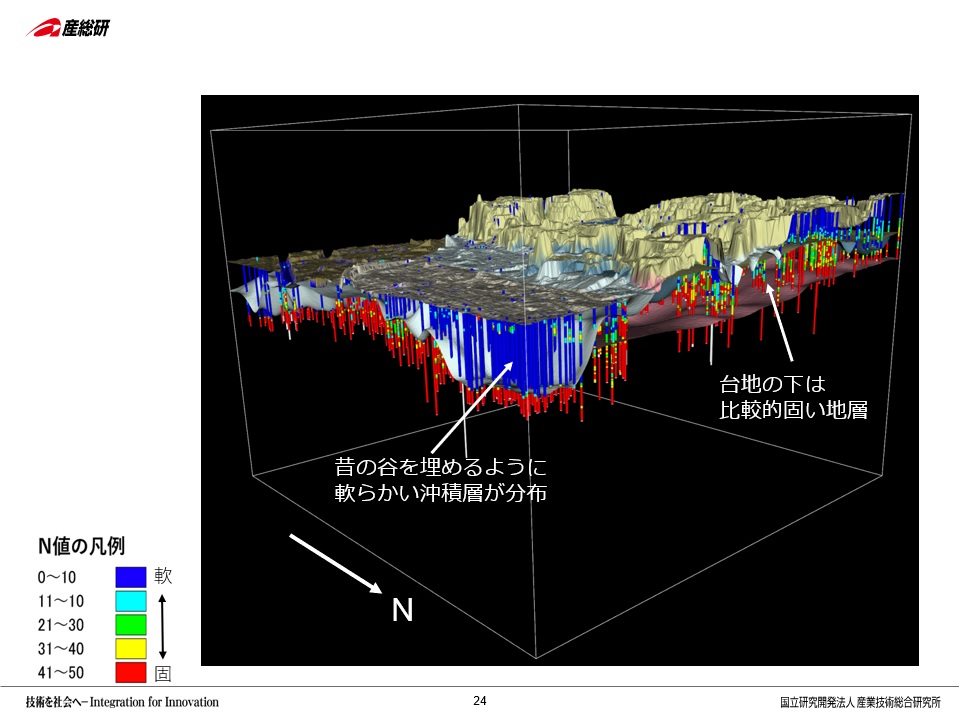
Task: Click the 軟 label in legend
Action: point(164,576)
